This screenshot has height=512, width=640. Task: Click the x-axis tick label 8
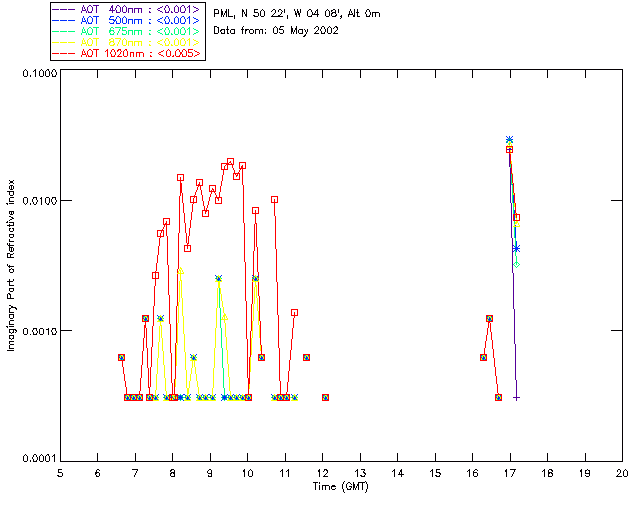coord(173,473)
